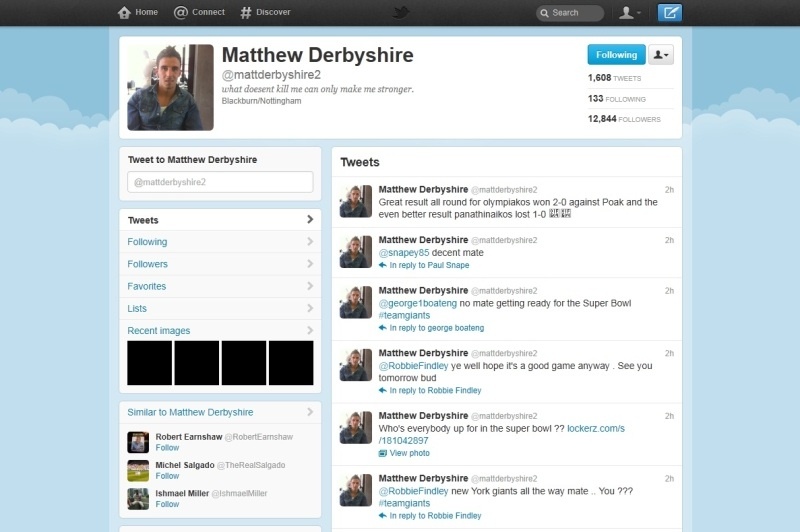The height and width of the screenshot is (532, 800).
Task: Click the tweet to @mattderbyshire2 text box
Action: coord(220,182)
